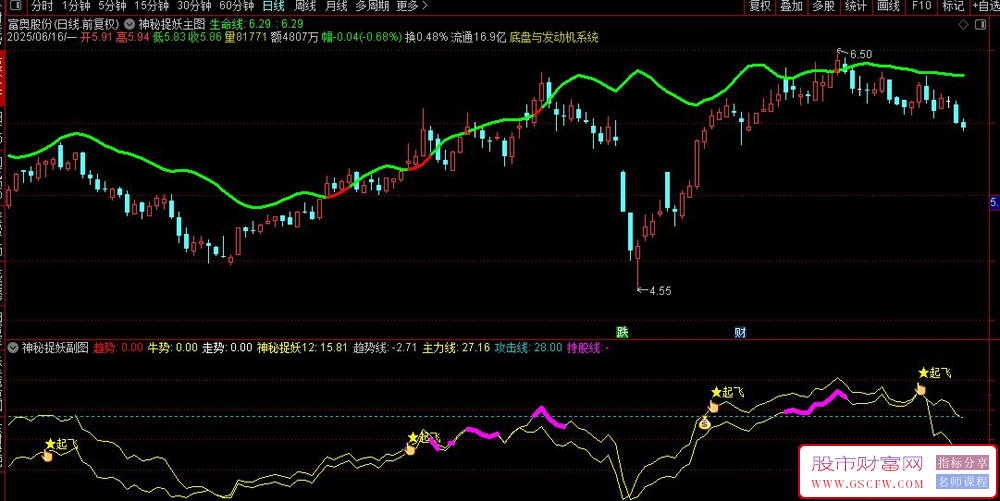Select the 周线 weekly period
The width and height of the screenshot is (1000, 501).
point(305,6)
